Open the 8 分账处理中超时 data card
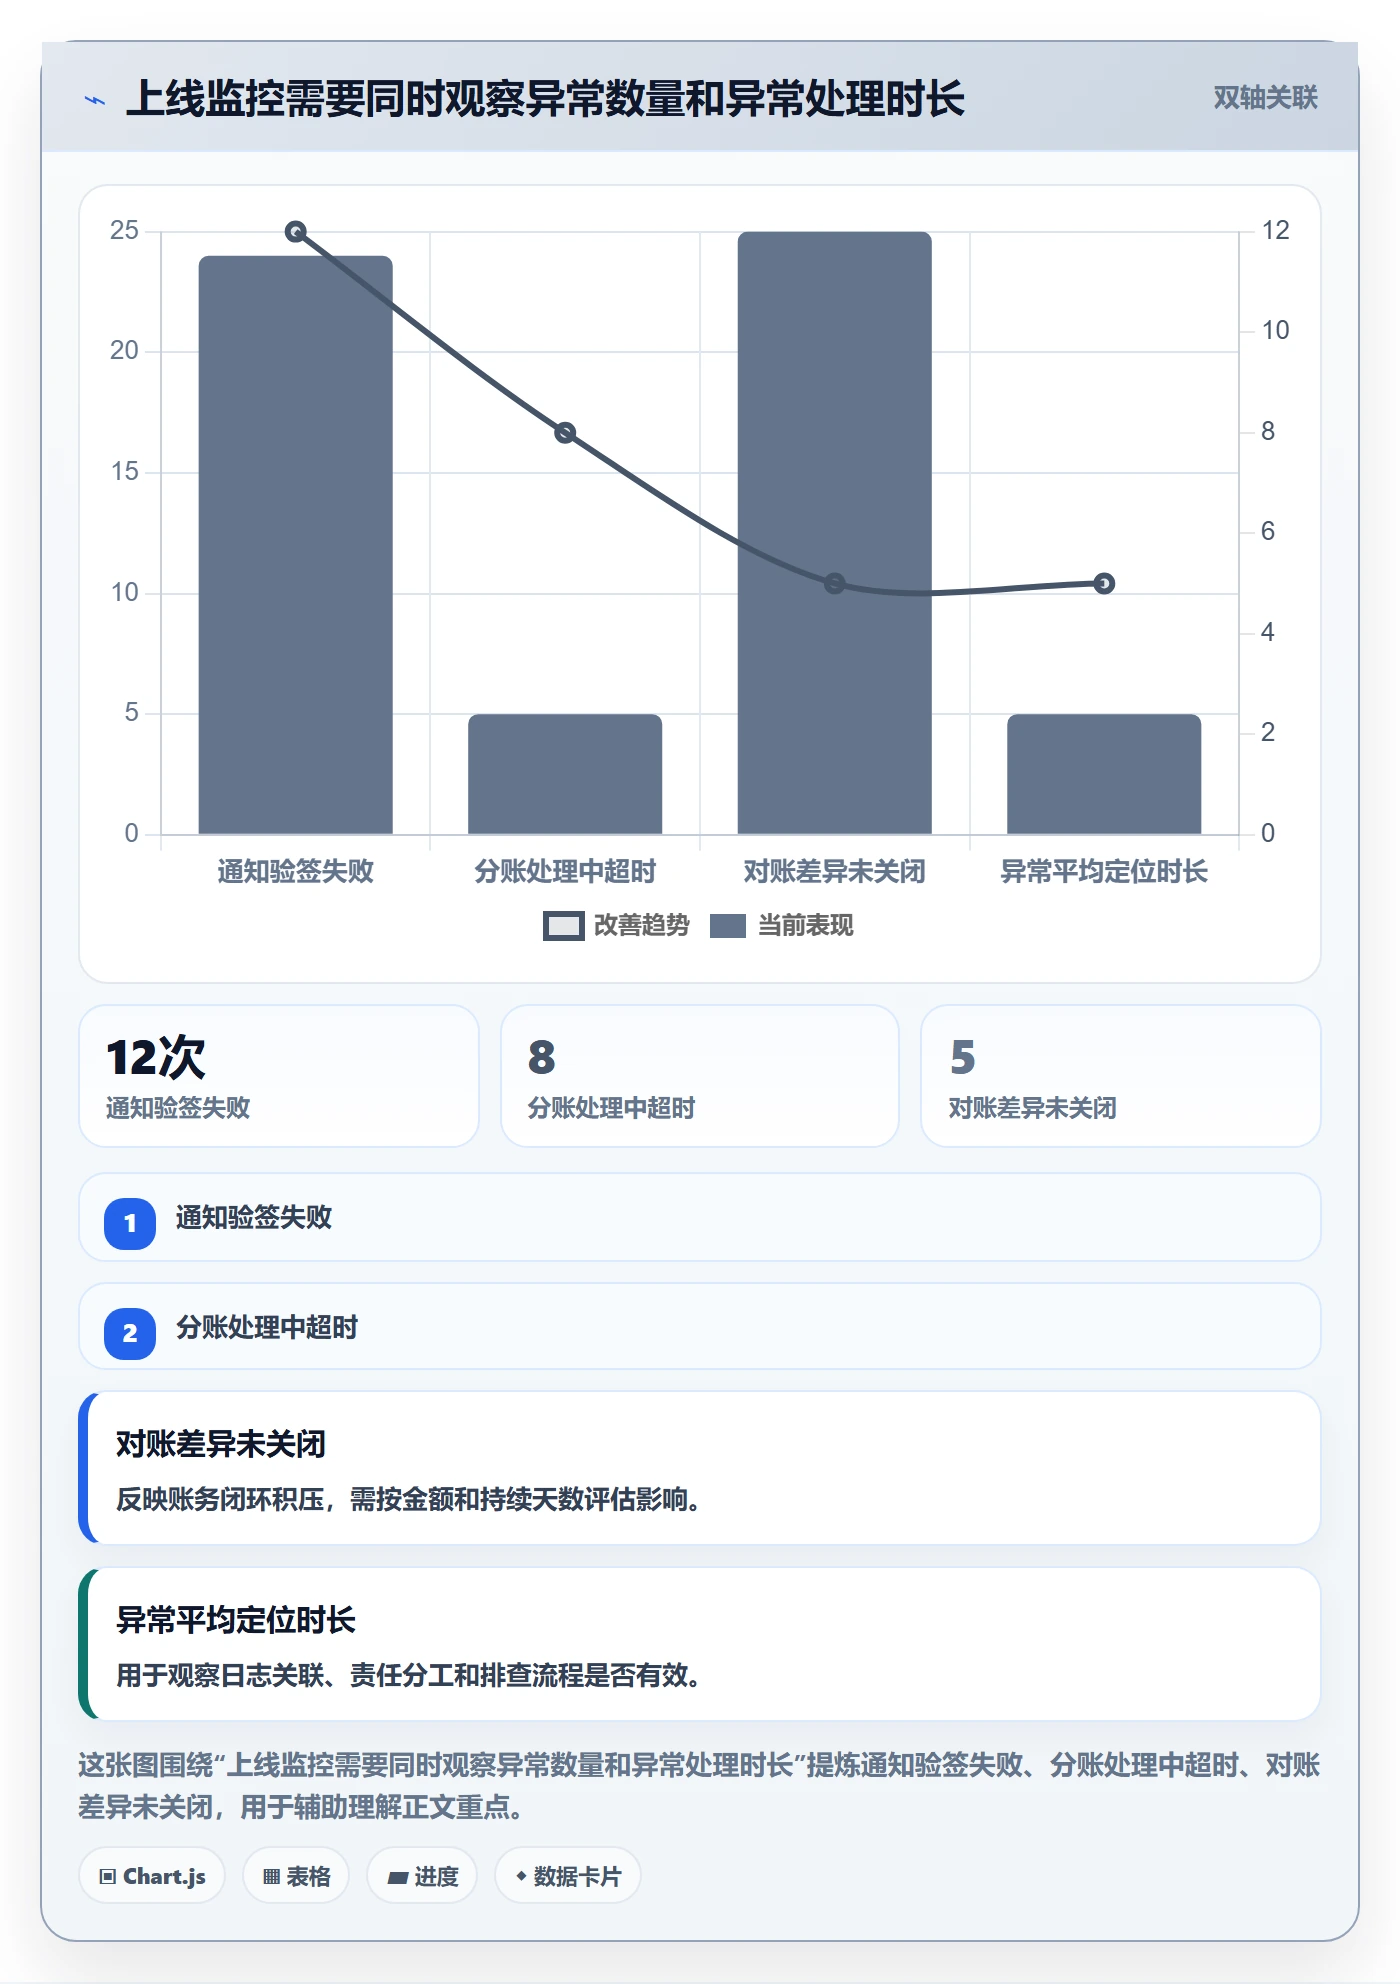Viewport: 1400px width, 1984px height. pyautogui.click(x=700, y=1076)
